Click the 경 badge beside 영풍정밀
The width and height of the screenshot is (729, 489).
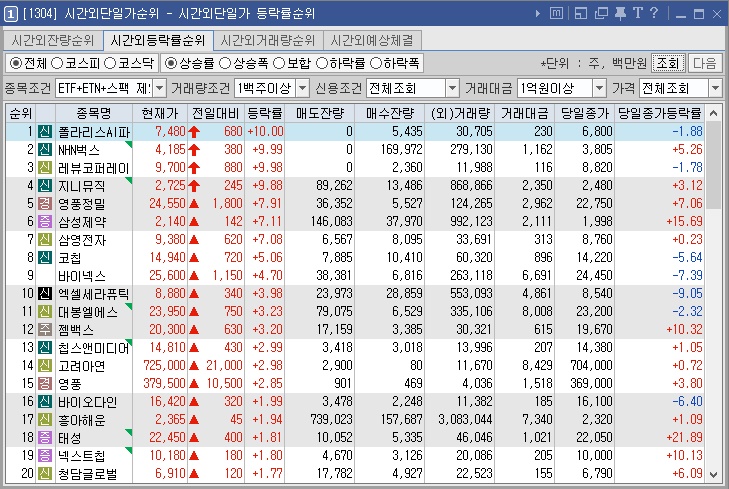(45, 204)
